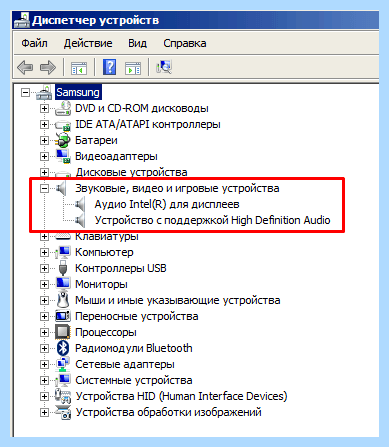The image size is (389, 447).
Task: Click the Системные устройства icon
Action: click(63, 380)
